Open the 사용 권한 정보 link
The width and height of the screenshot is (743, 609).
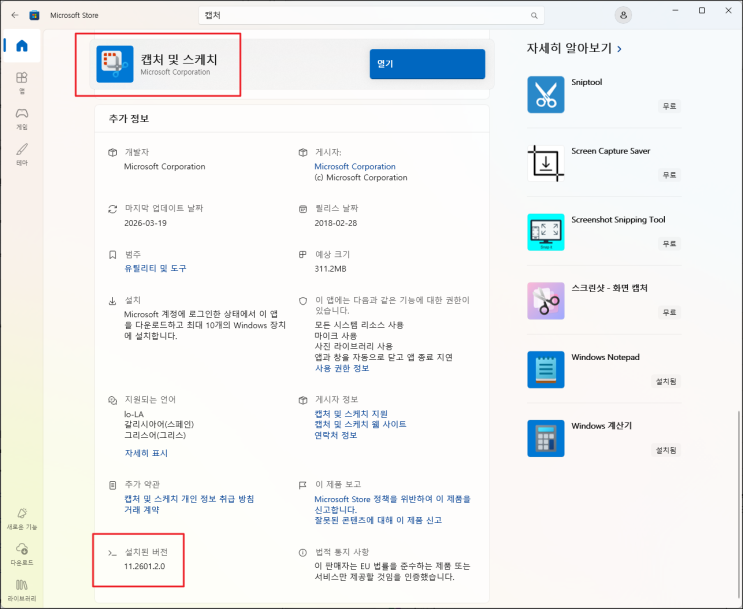pyautogui.click(x=342, y=368)
